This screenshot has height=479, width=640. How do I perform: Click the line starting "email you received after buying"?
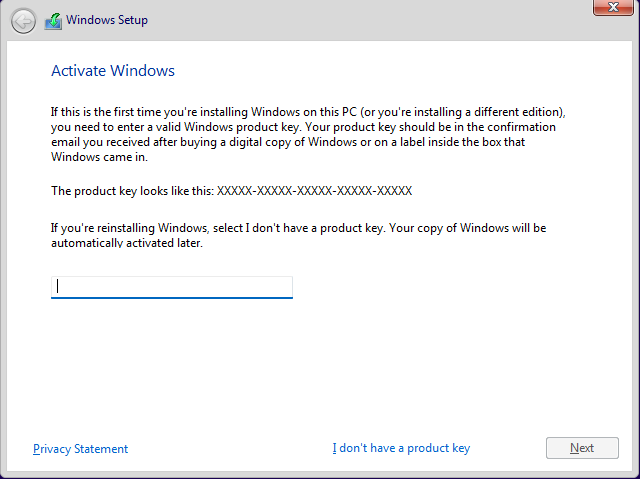pyautogui.click(x=302, y=142)
